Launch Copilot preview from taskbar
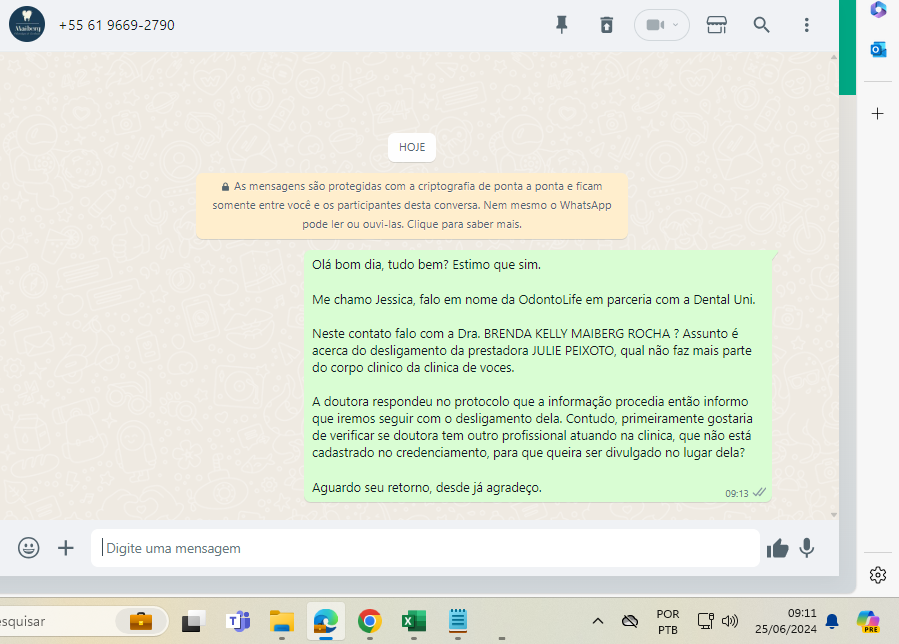Screen dimensions: 899x644 click(x=868, y=622)
